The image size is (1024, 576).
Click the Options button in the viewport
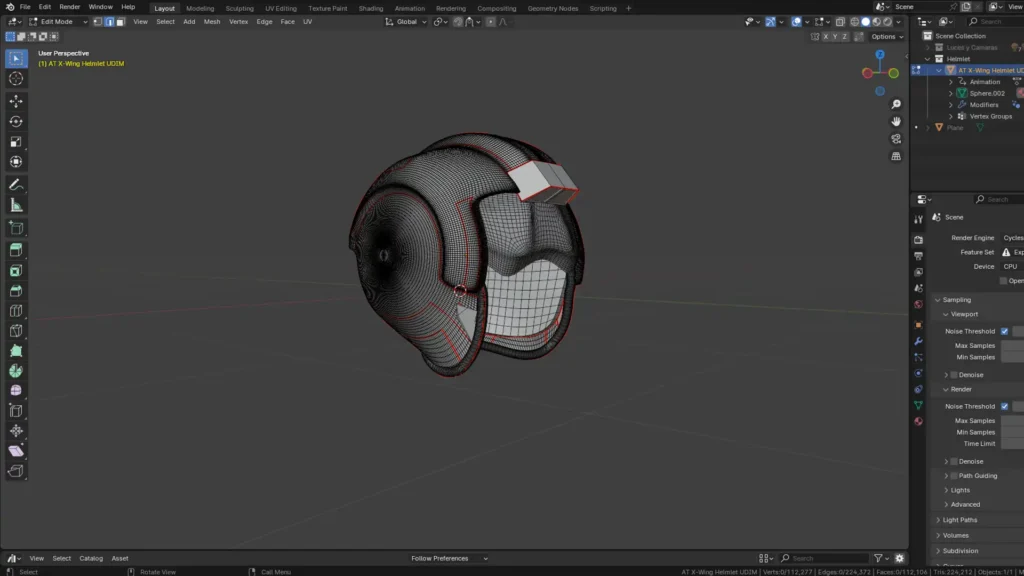[885, 36]
